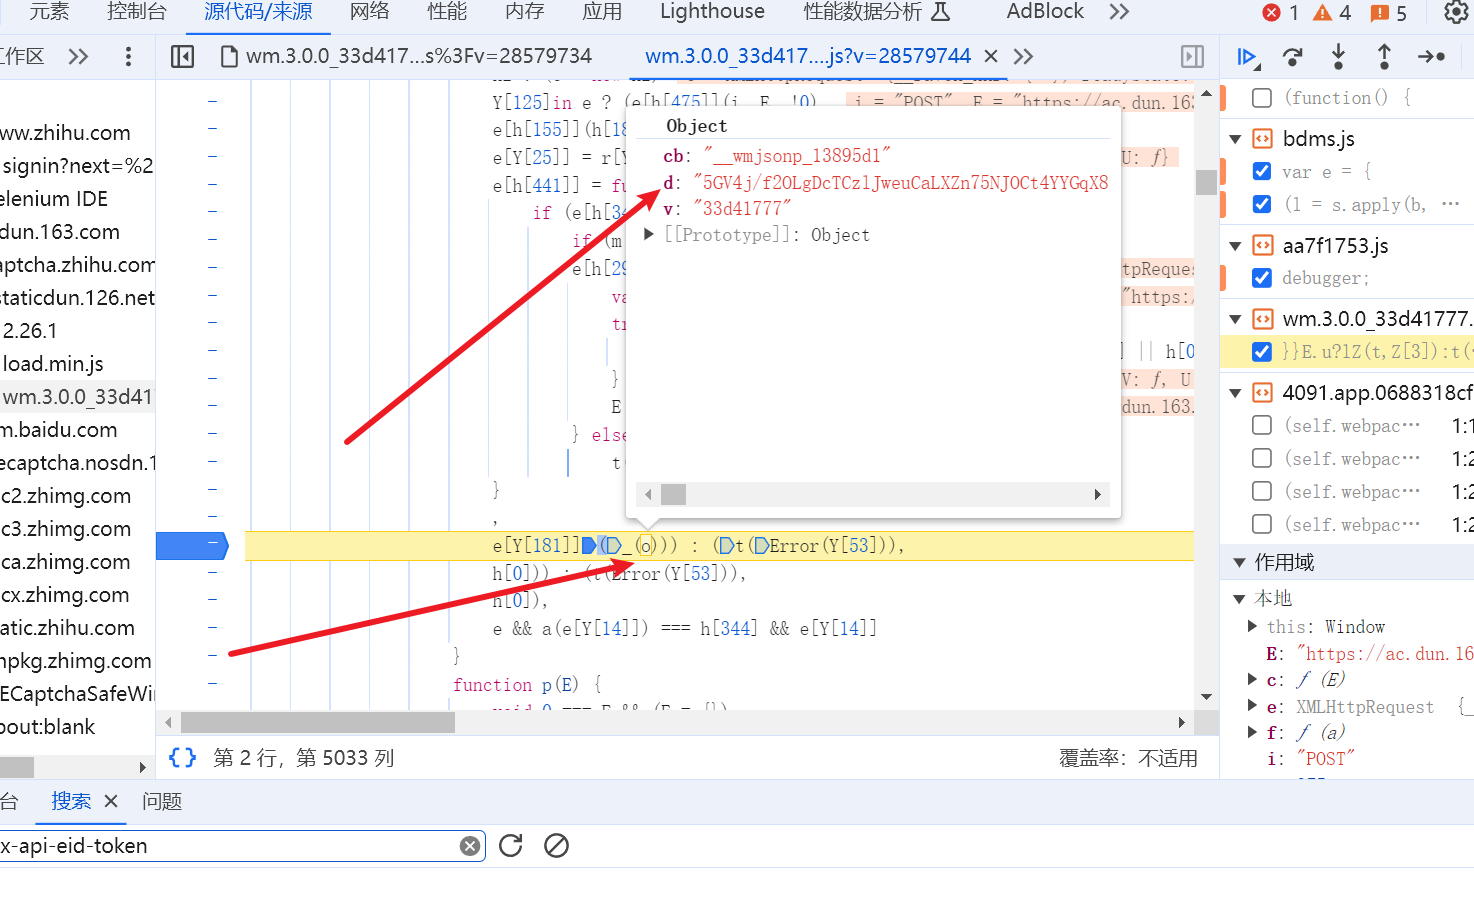Viewport: 1474px width, 910px height.
Task: Enable first (self.webpac 1:1 breakpoint
Action: click(x=1262, y=426)
